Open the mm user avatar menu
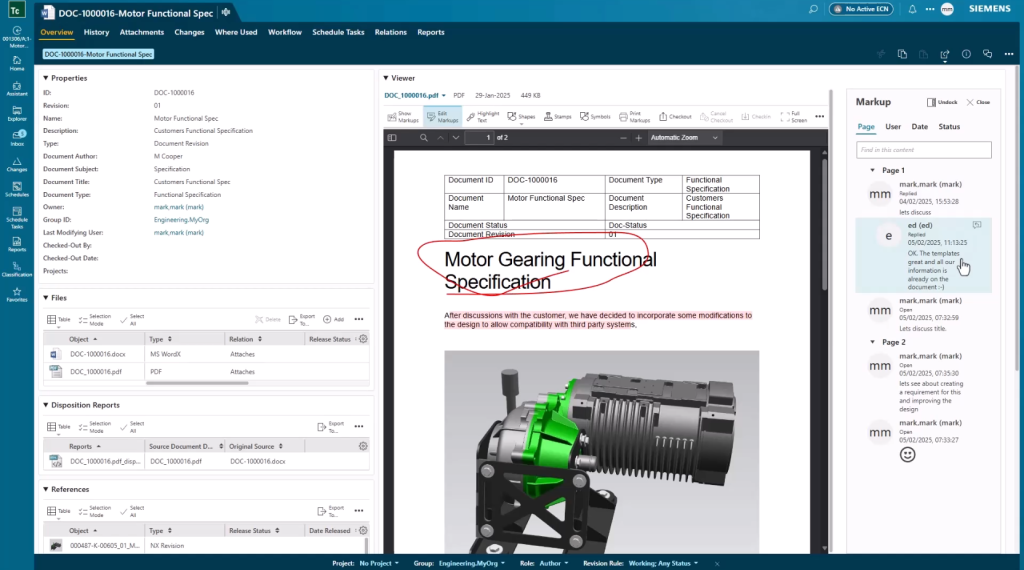Viewport: 1024px width, 570px height. tap(947, 9)
